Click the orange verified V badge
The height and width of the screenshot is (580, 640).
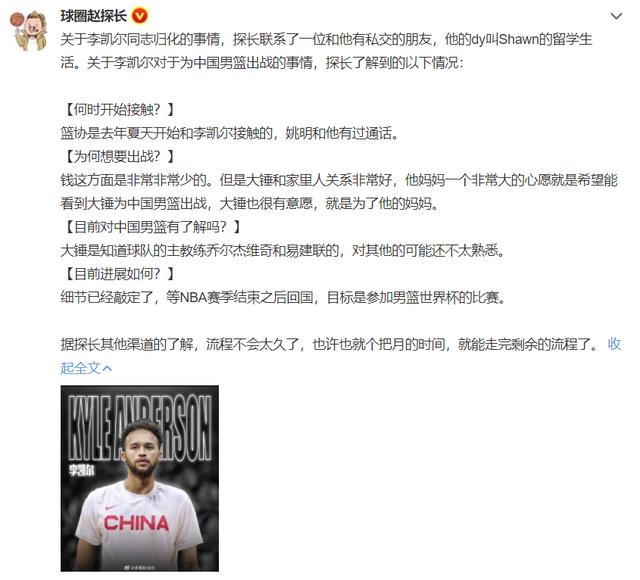(x=139, y=16)
